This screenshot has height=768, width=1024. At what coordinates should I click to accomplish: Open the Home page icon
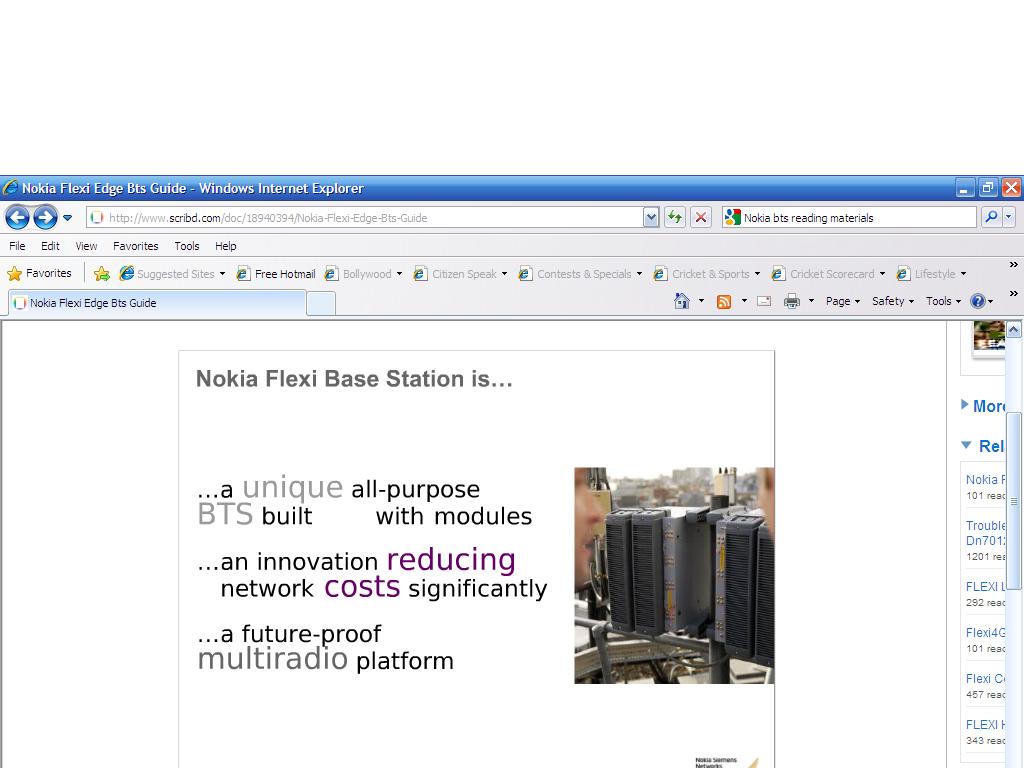tap(682, 301)
